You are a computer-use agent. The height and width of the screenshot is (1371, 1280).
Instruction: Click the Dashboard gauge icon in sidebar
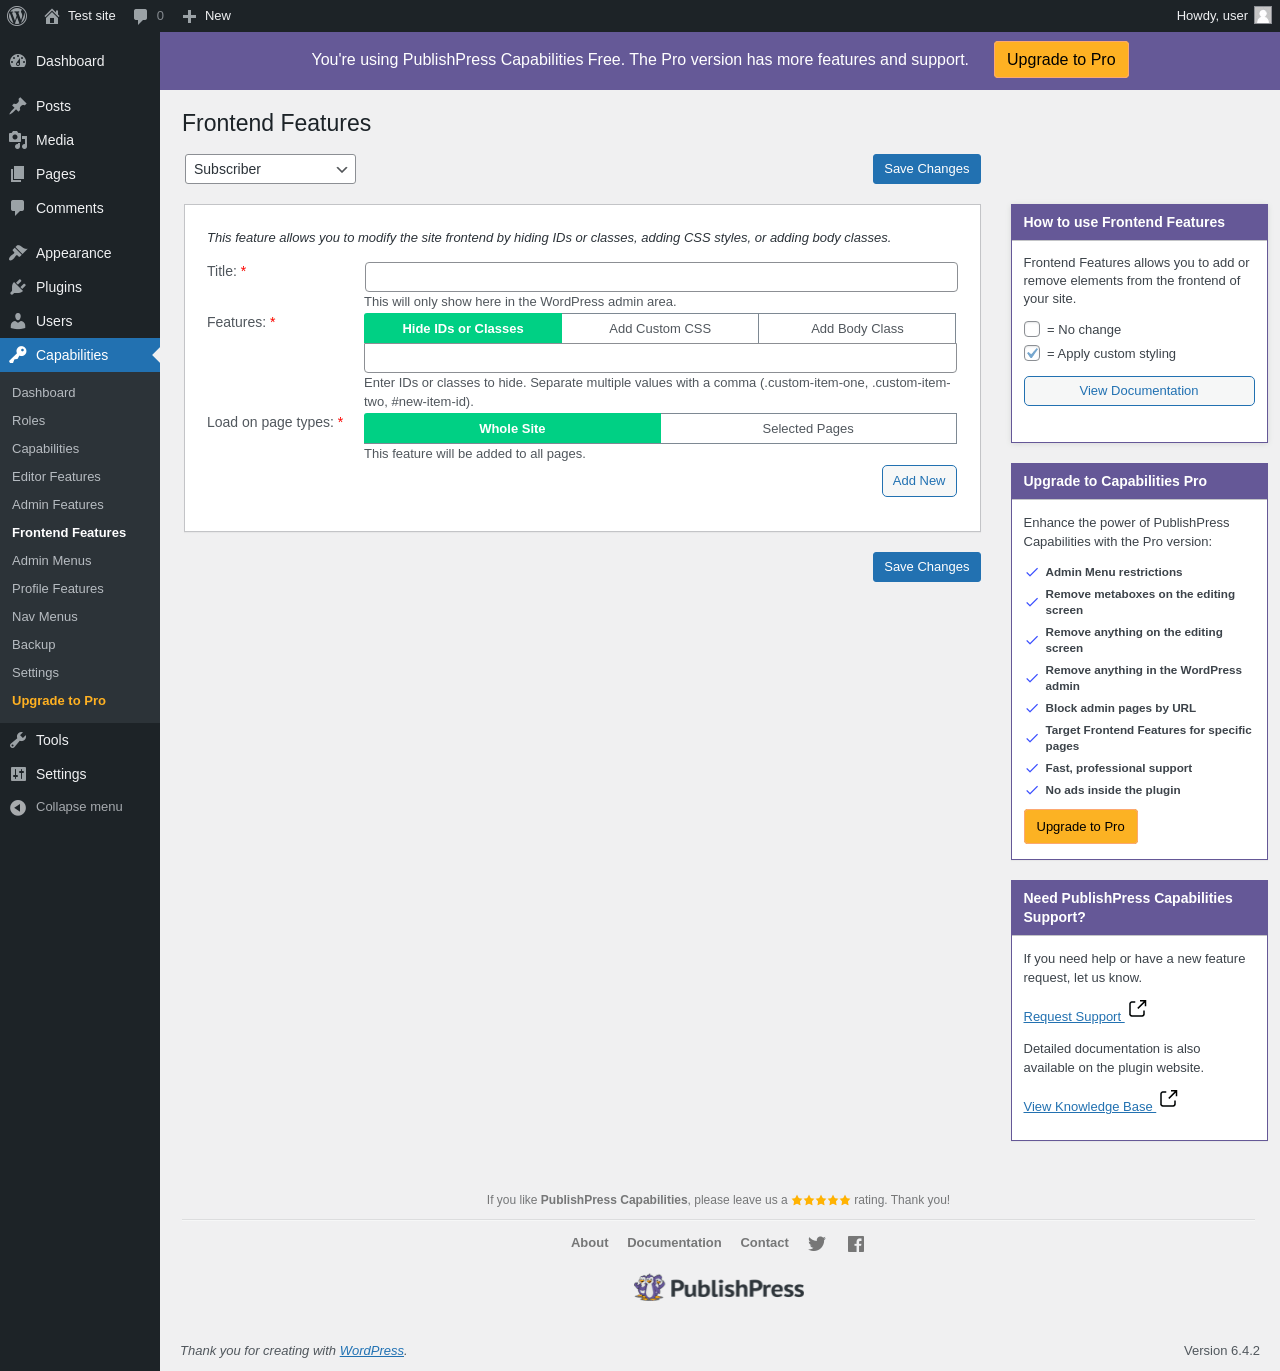click(x=18, y=61)
